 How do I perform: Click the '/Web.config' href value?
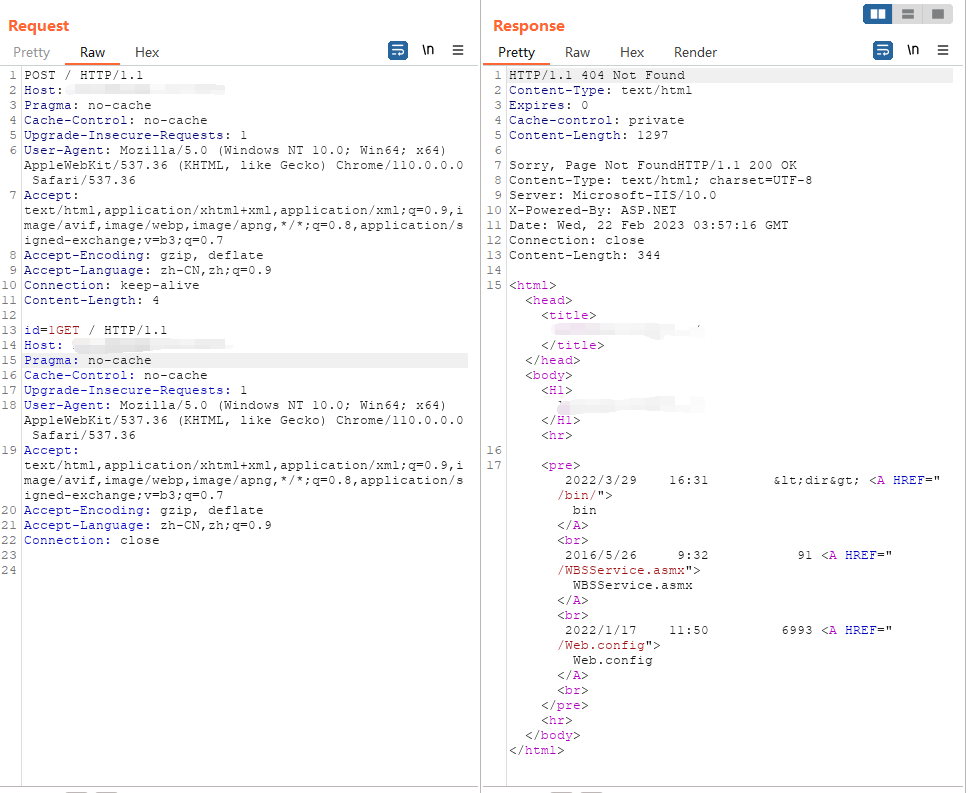[601, 646]
